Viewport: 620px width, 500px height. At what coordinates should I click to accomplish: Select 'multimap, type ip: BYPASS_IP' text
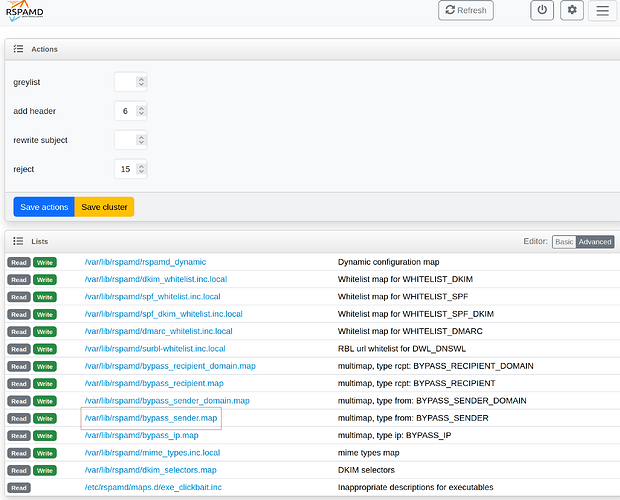(x=394, y=436)
